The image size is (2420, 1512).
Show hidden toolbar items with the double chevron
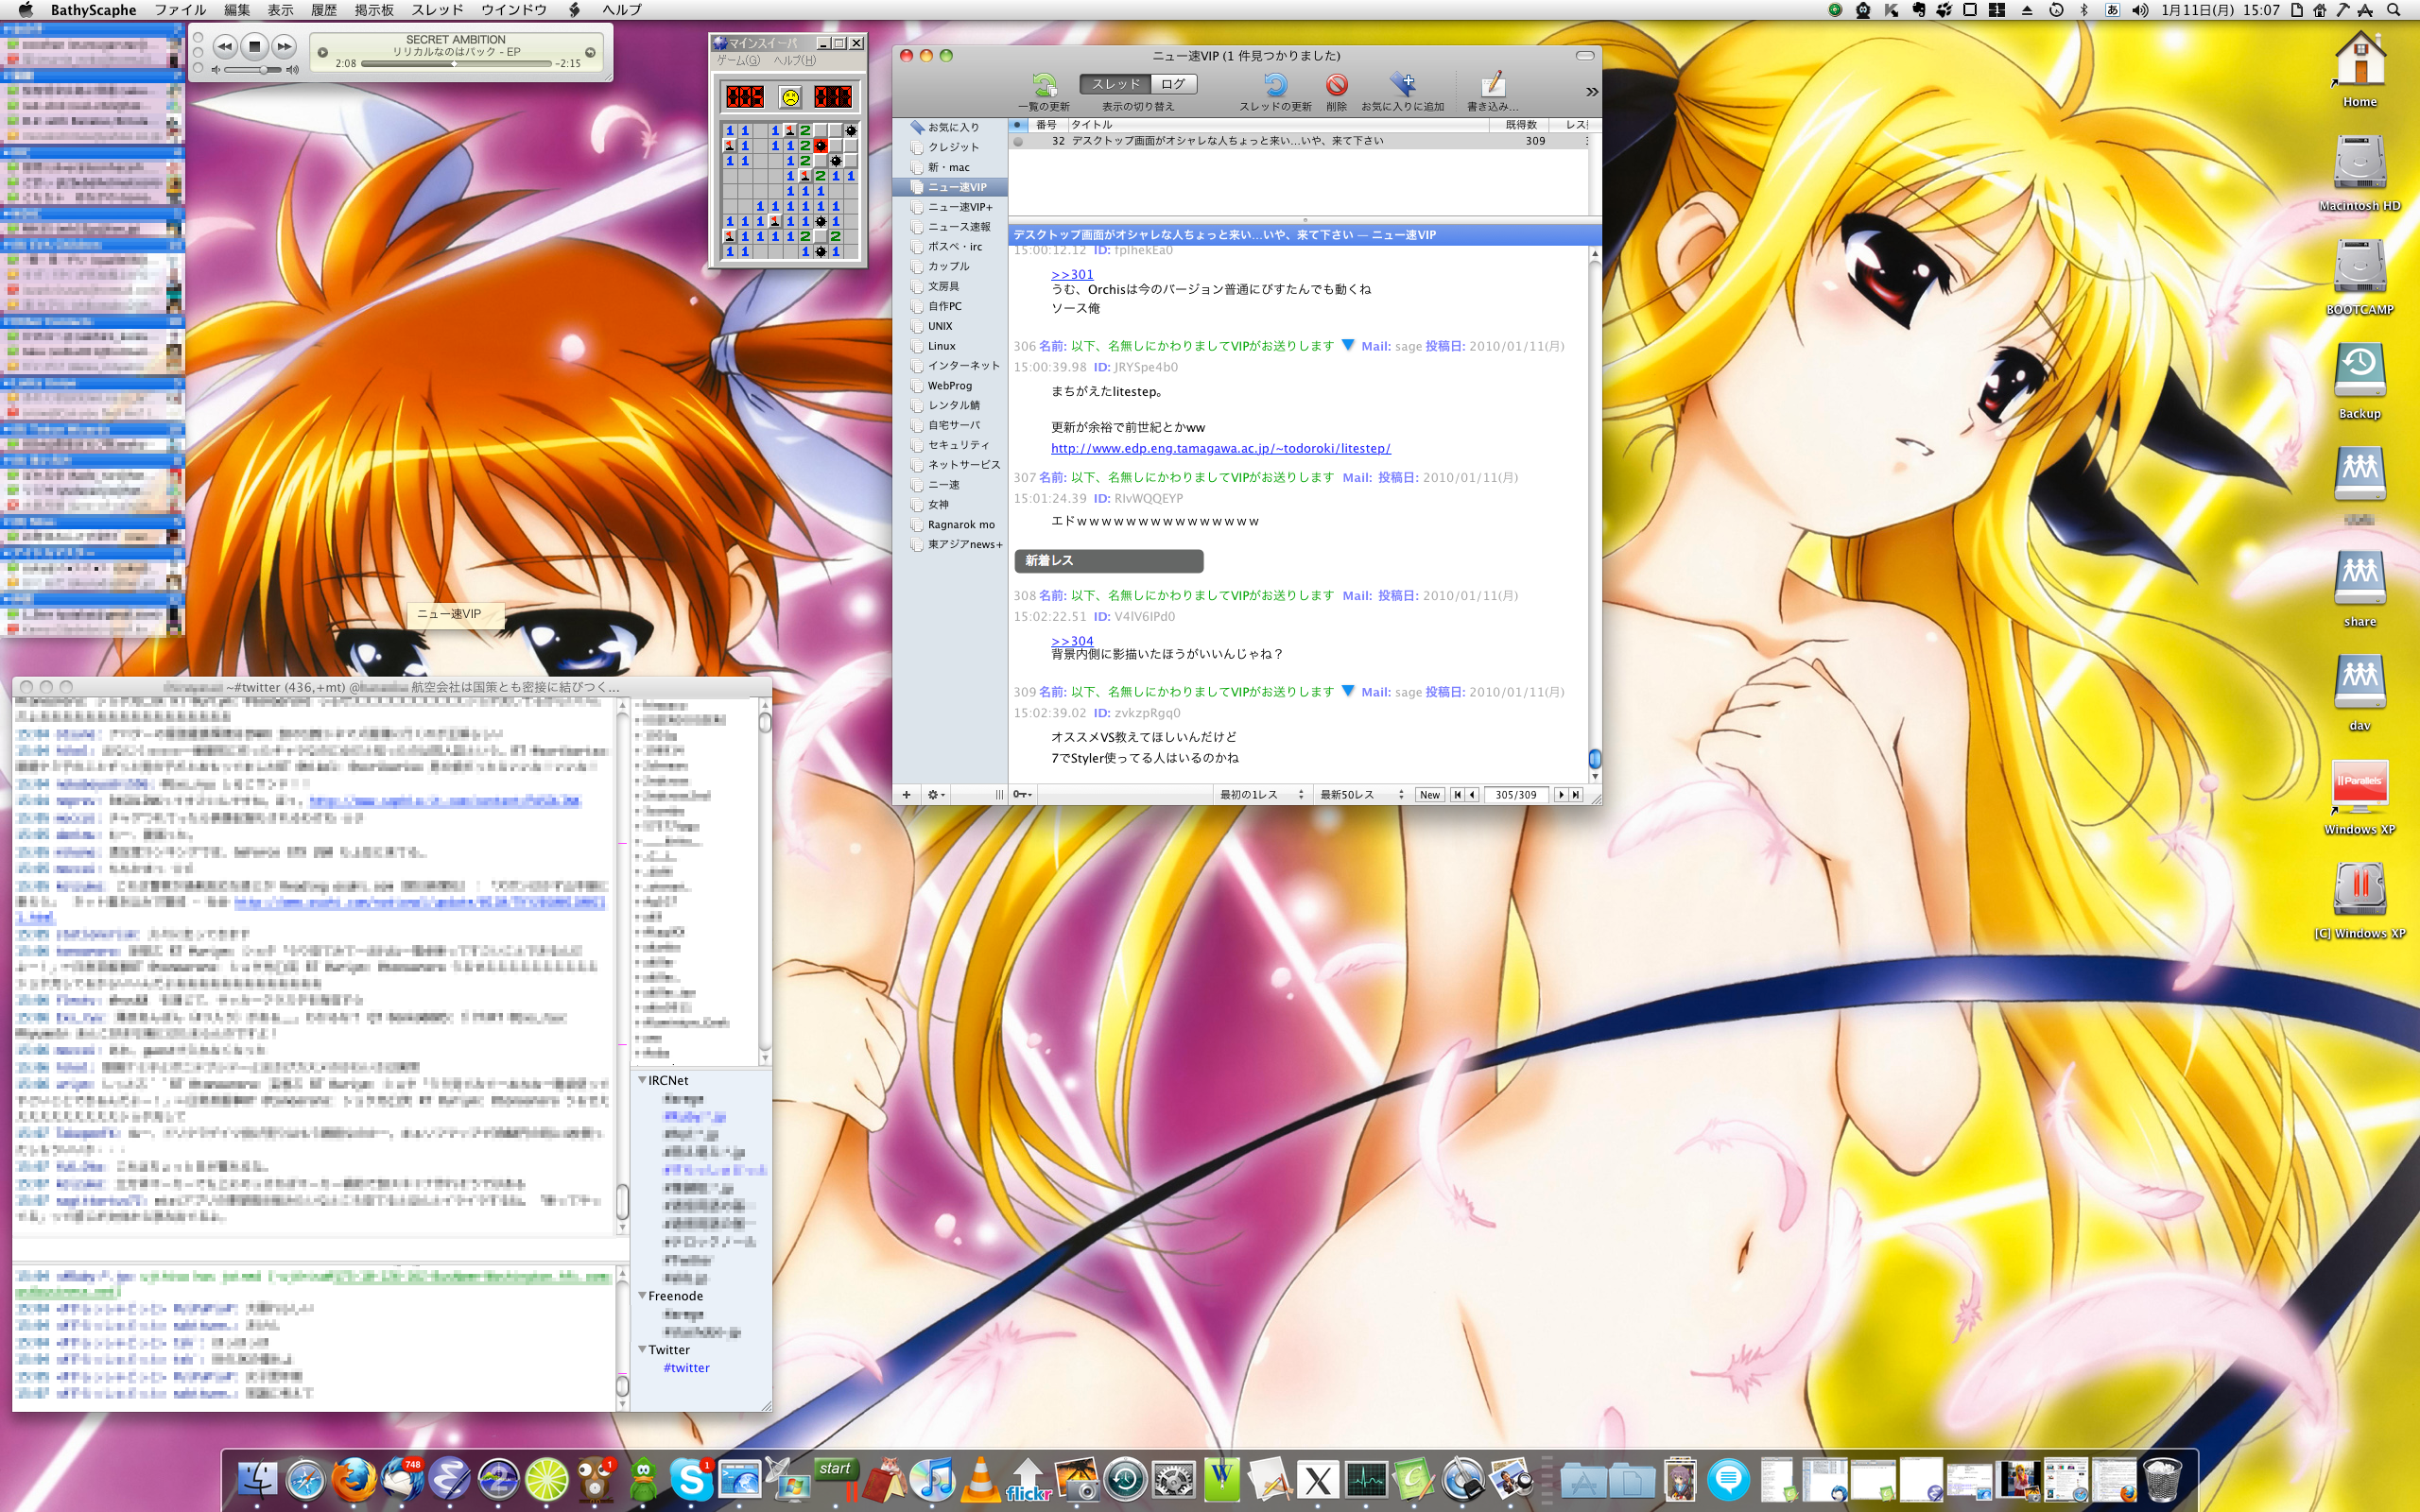click(x=1591, y=92)
